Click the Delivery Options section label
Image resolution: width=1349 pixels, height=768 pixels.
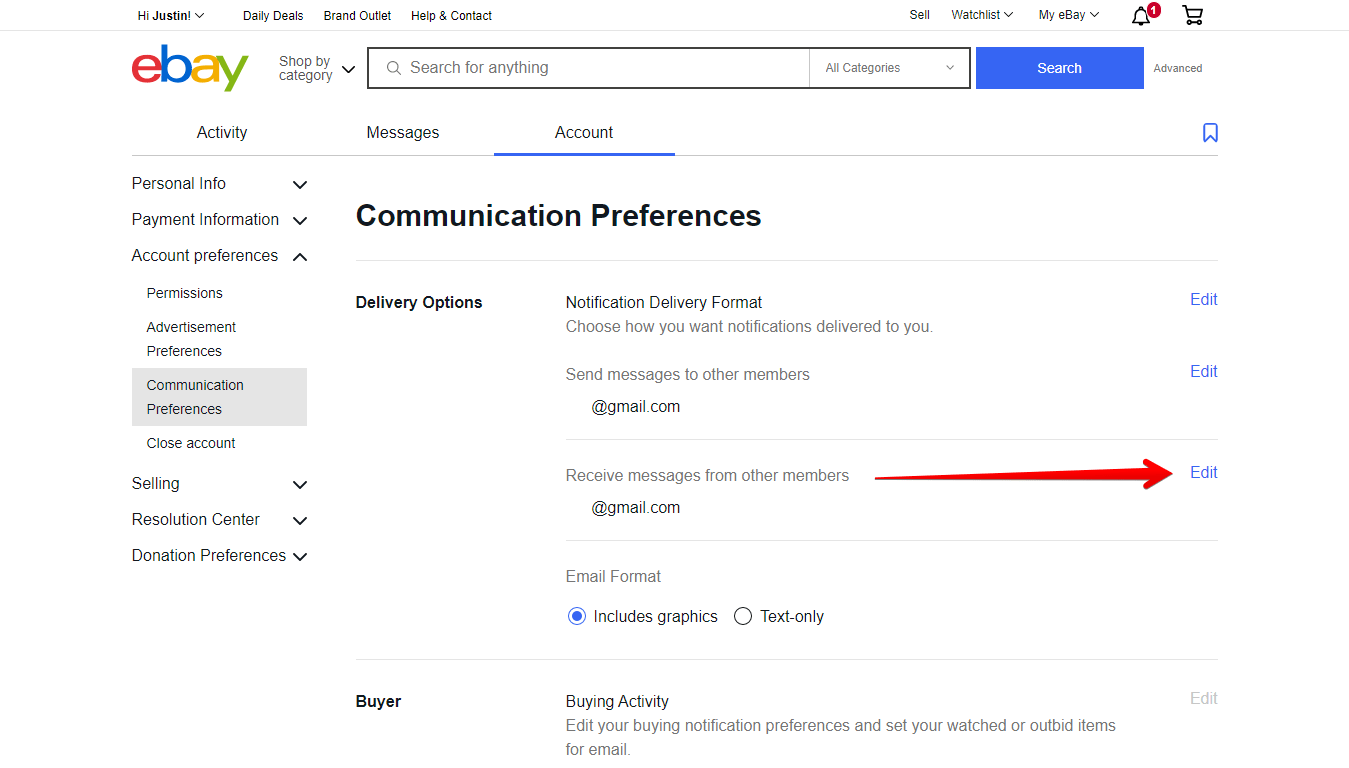(419, 303)
